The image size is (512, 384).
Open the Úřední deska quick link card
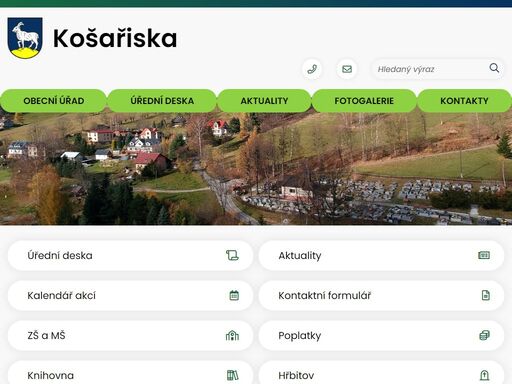130,256
